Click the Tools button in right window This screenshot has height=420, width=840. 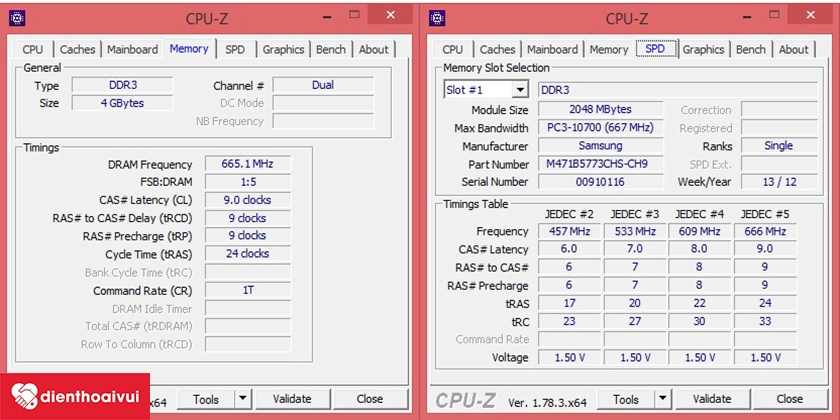pos(626,399)
